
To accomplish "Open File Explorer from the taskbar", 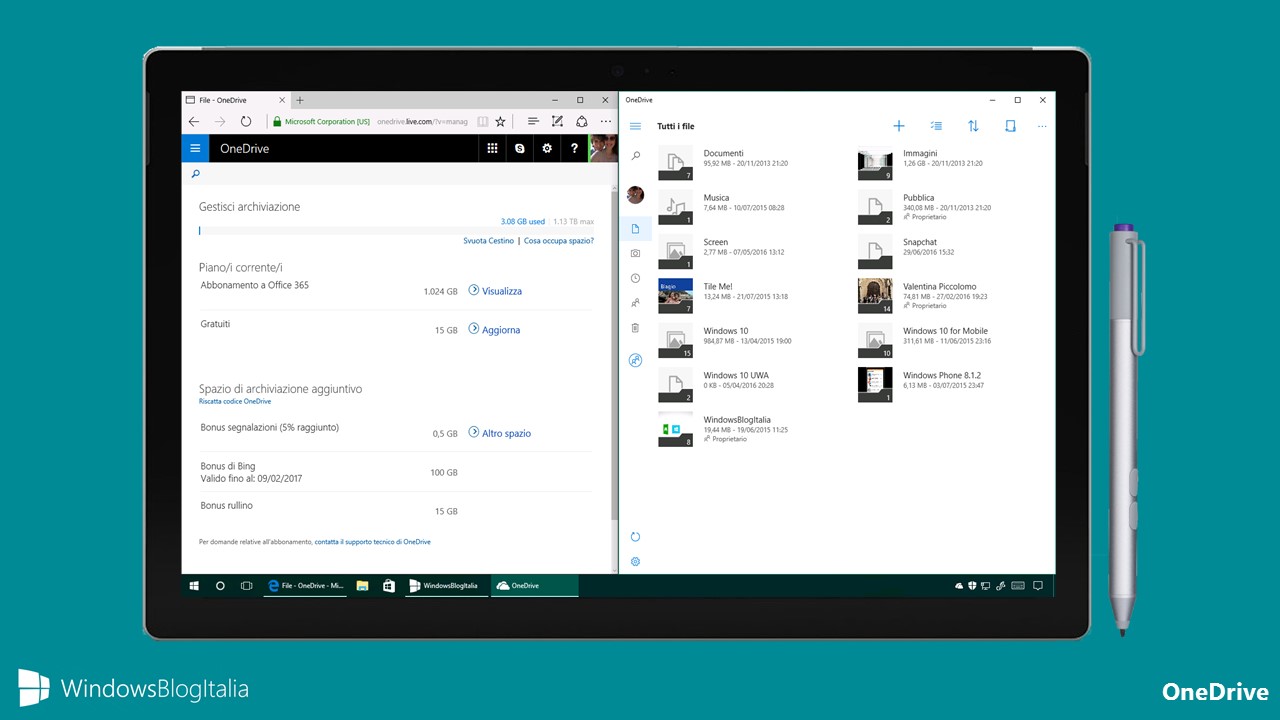I will pyautogui.click(x=363, y=586).
